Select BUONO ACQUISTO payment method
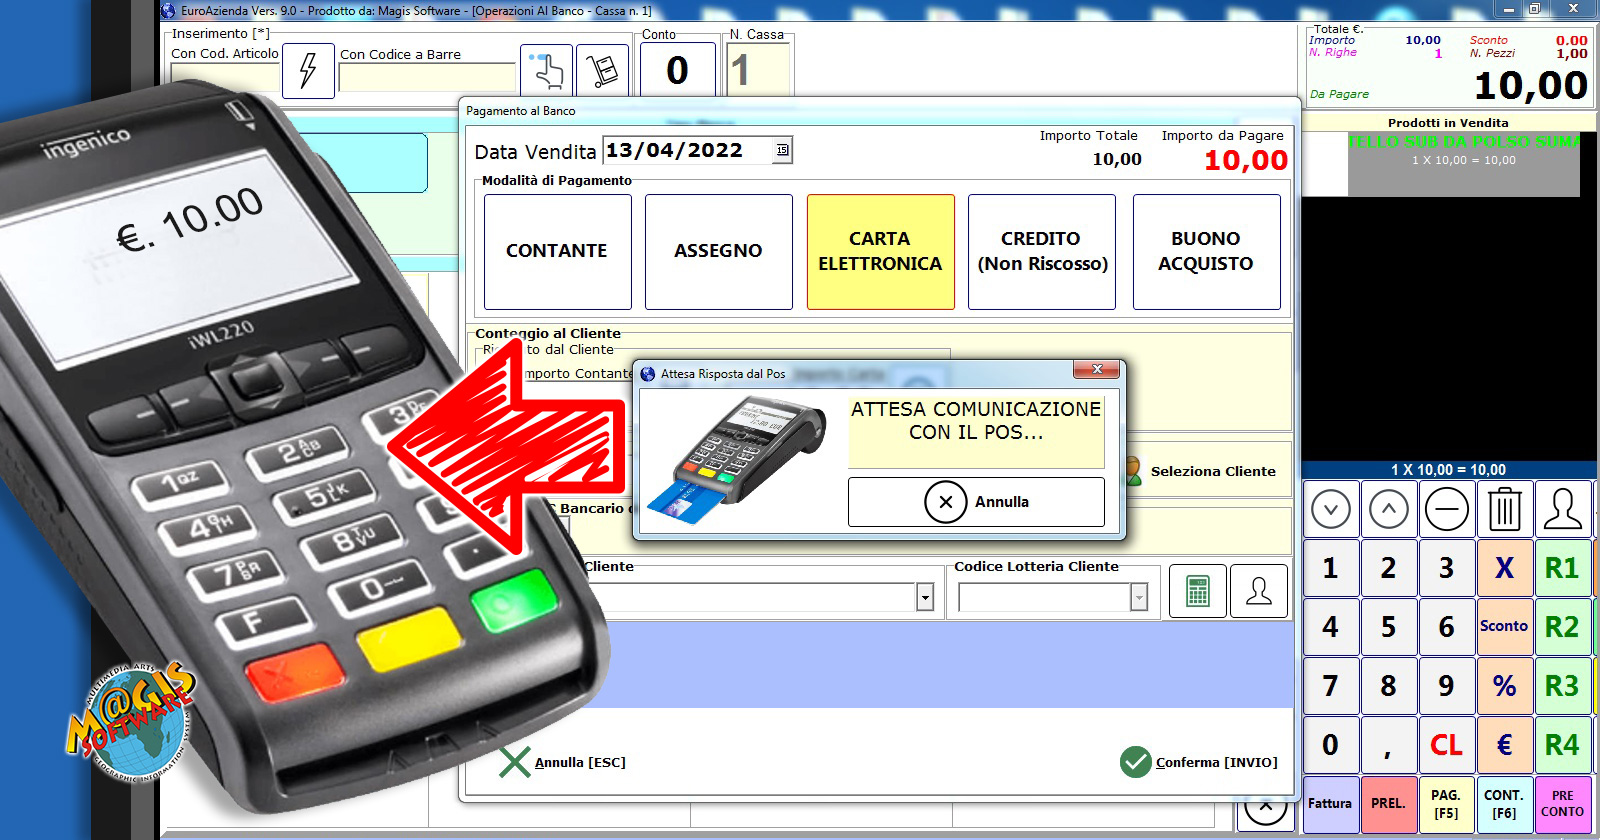Screen dimensions: 1600x840 coord(1206,251)
